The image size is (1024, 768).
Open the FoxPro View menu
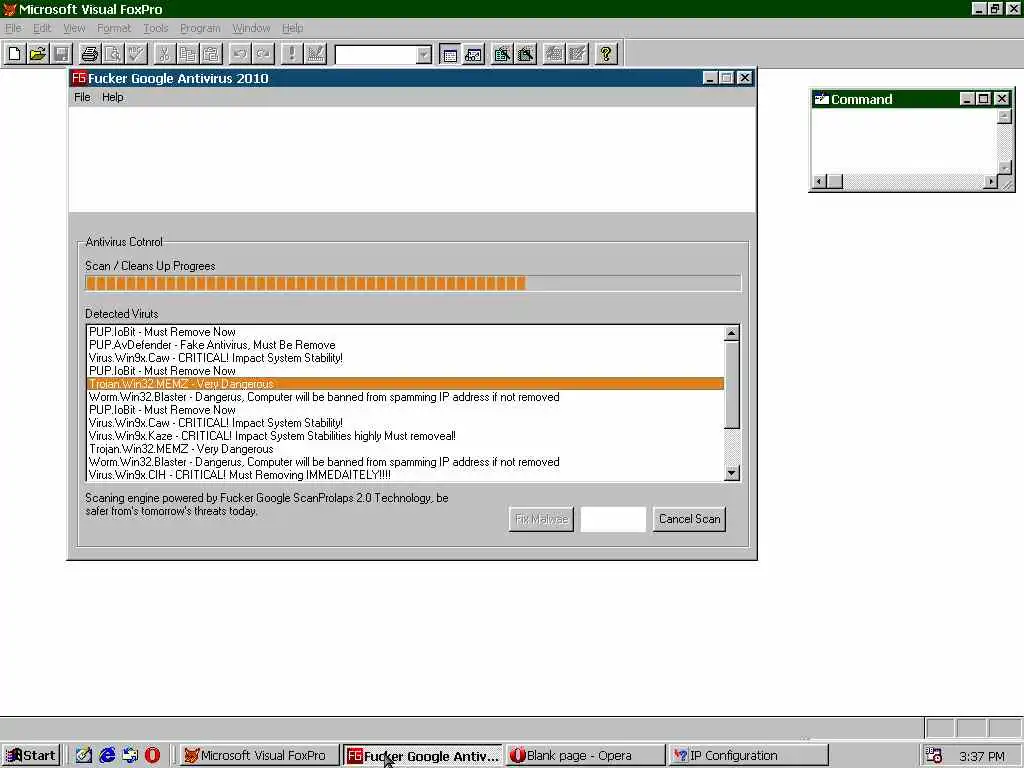74,28
